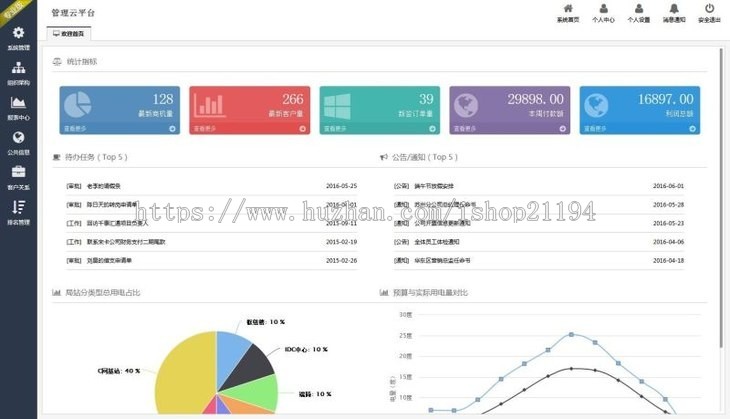Screen dimensions: 730x419
Task: Open the notice row dated 2016-06-01
Action: click(x=539, y=186)
